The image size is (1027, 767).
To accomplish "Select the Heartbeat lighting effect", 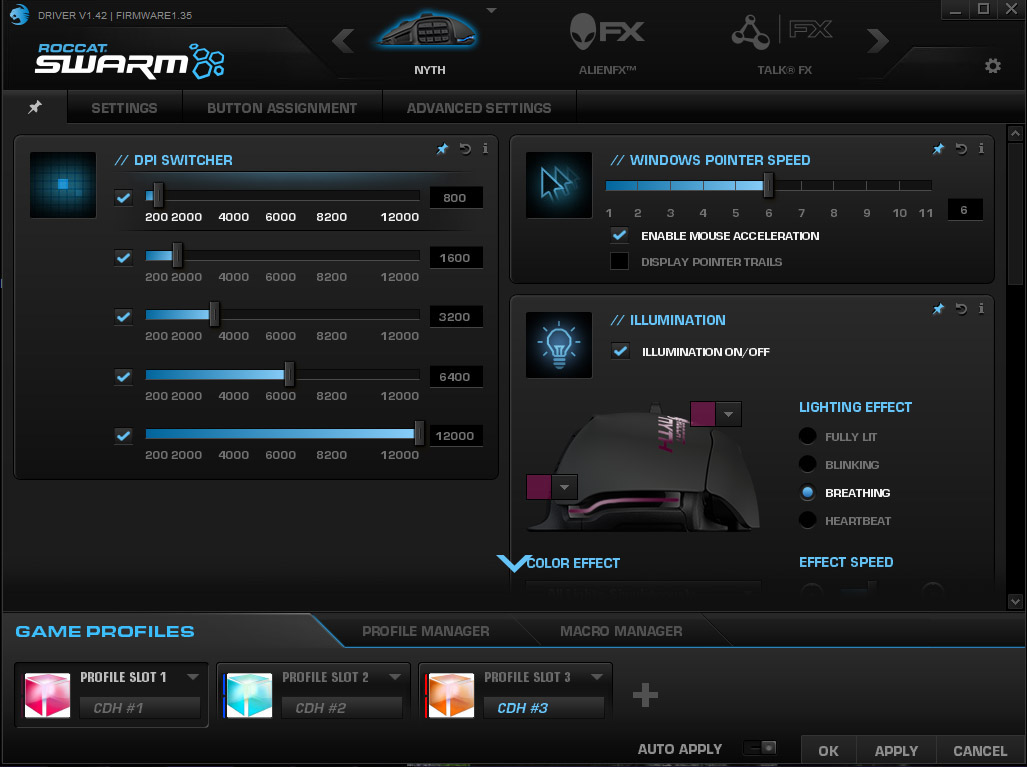I will click(808, 520).
